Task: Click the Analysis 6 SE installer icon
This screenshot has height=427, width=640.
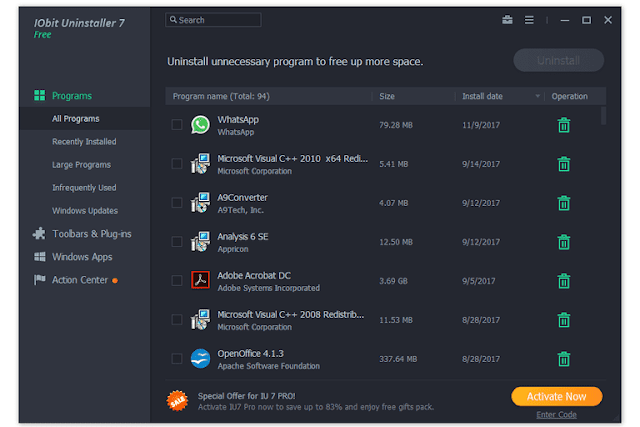Action: [x=200, y=242]
